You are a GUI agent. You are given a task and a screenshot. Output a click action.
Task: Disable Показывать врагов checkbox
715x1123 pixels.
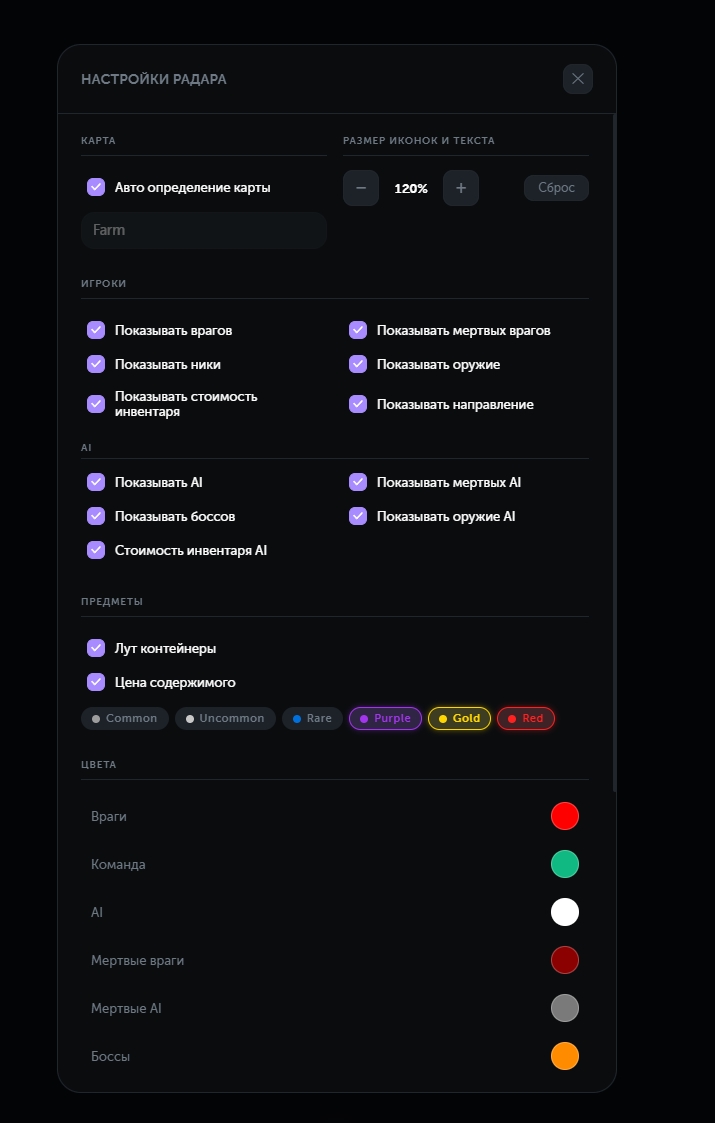(96, 330)
